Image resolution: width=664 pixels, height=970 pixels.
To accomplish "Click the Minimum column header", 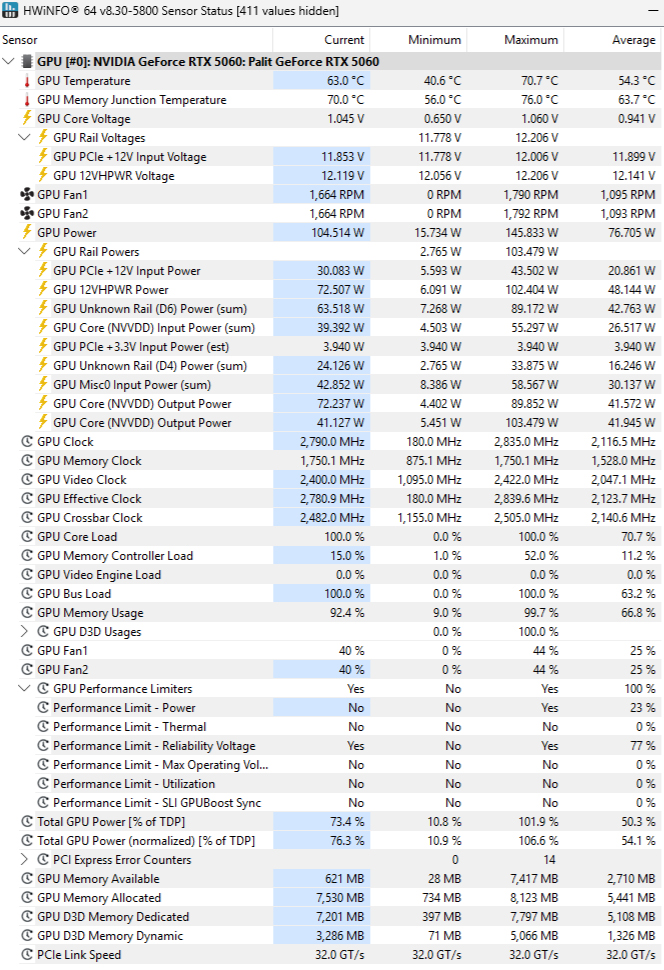I will [x=418, y=40].
